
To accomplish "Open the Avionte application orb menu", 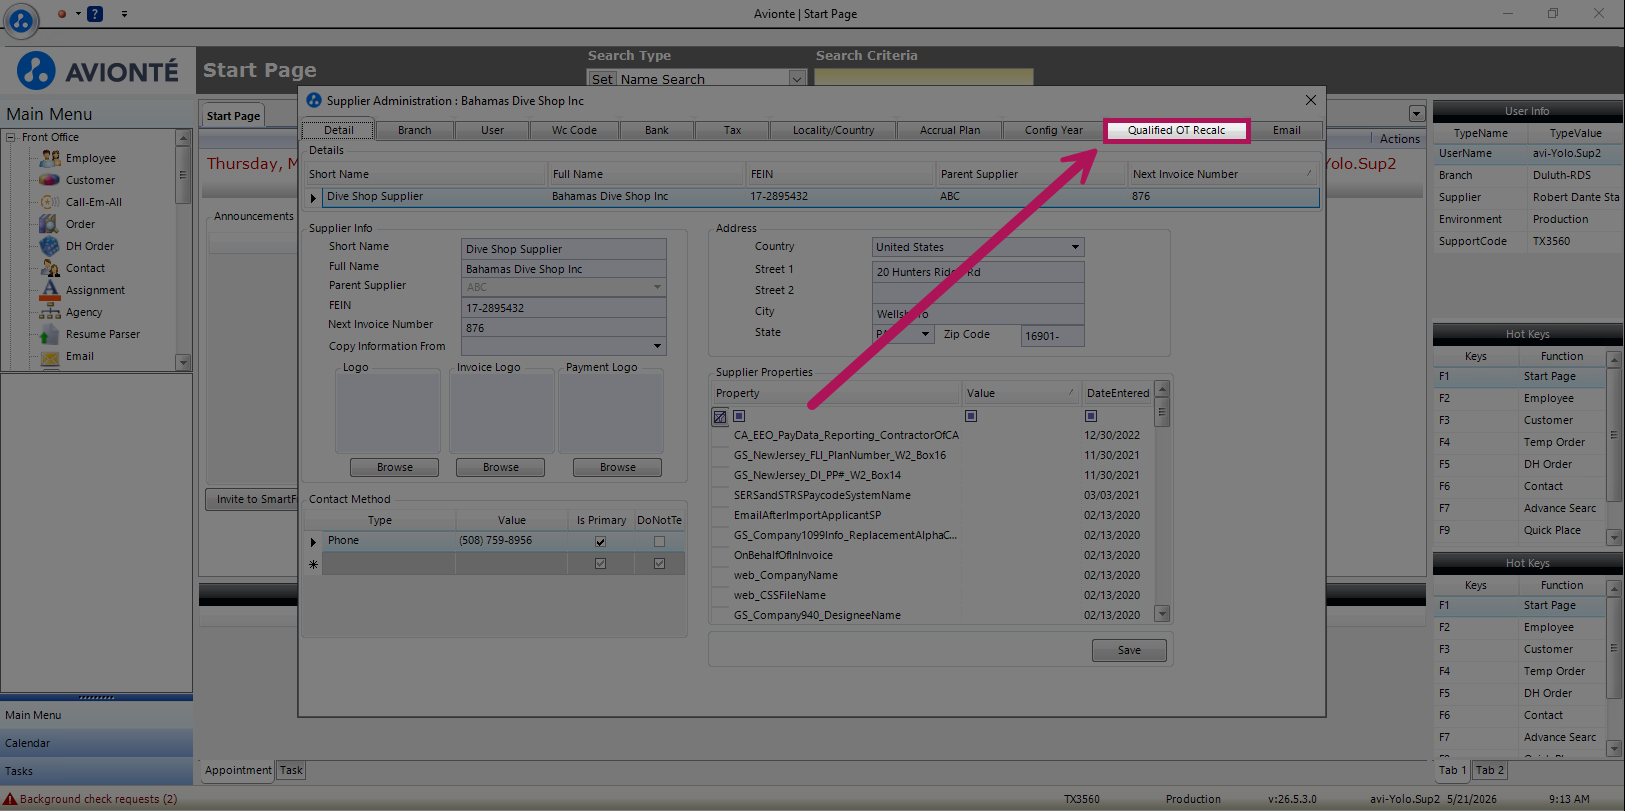I will click(x=21, y=20).
